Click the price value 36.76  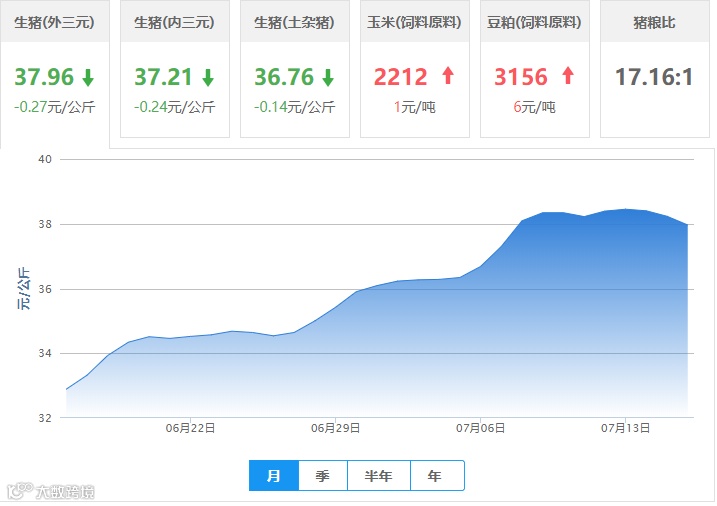coord(284,77)
